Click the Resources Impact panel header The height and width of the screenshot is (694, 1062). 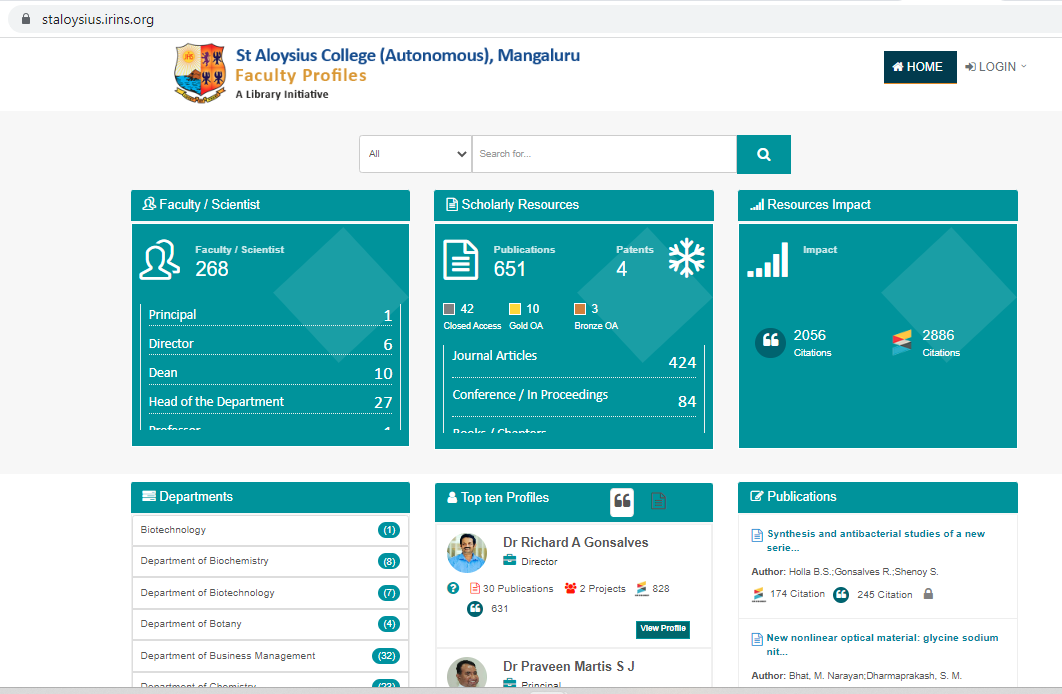(878, 205)
